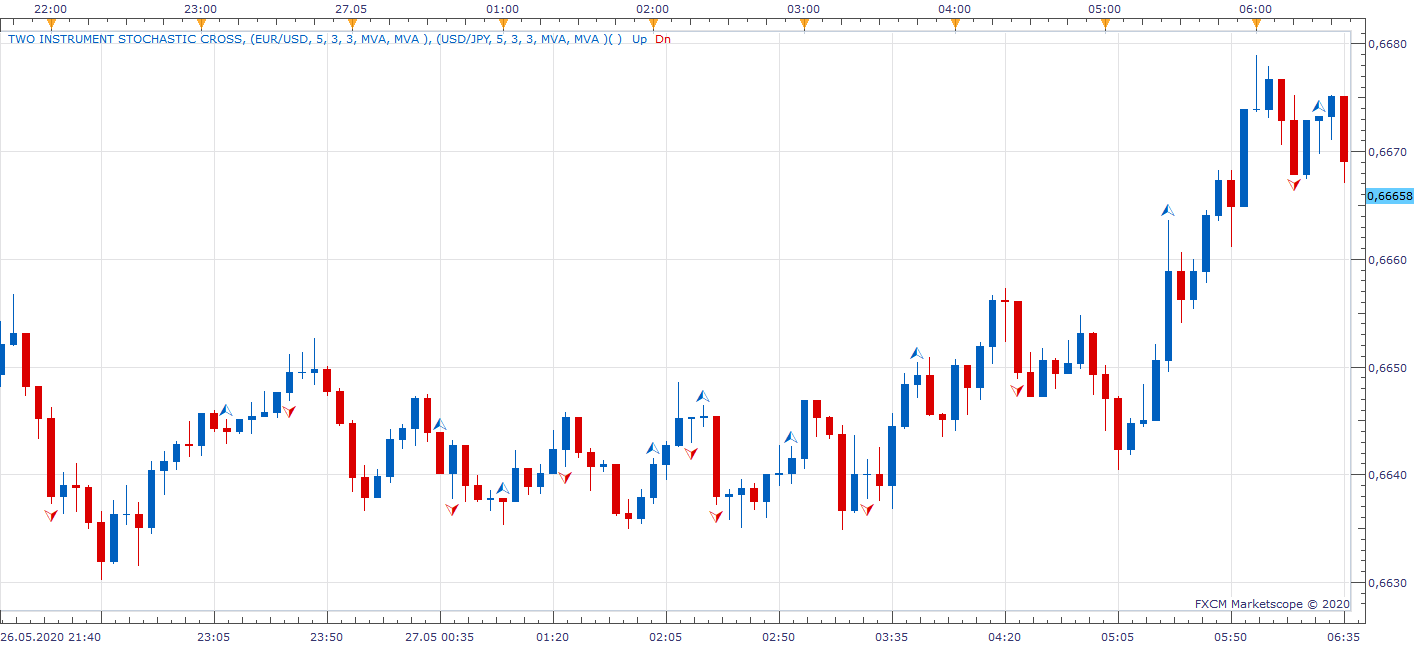
Task: Select the orange marker under 27.05
Action: pos(352,24)
